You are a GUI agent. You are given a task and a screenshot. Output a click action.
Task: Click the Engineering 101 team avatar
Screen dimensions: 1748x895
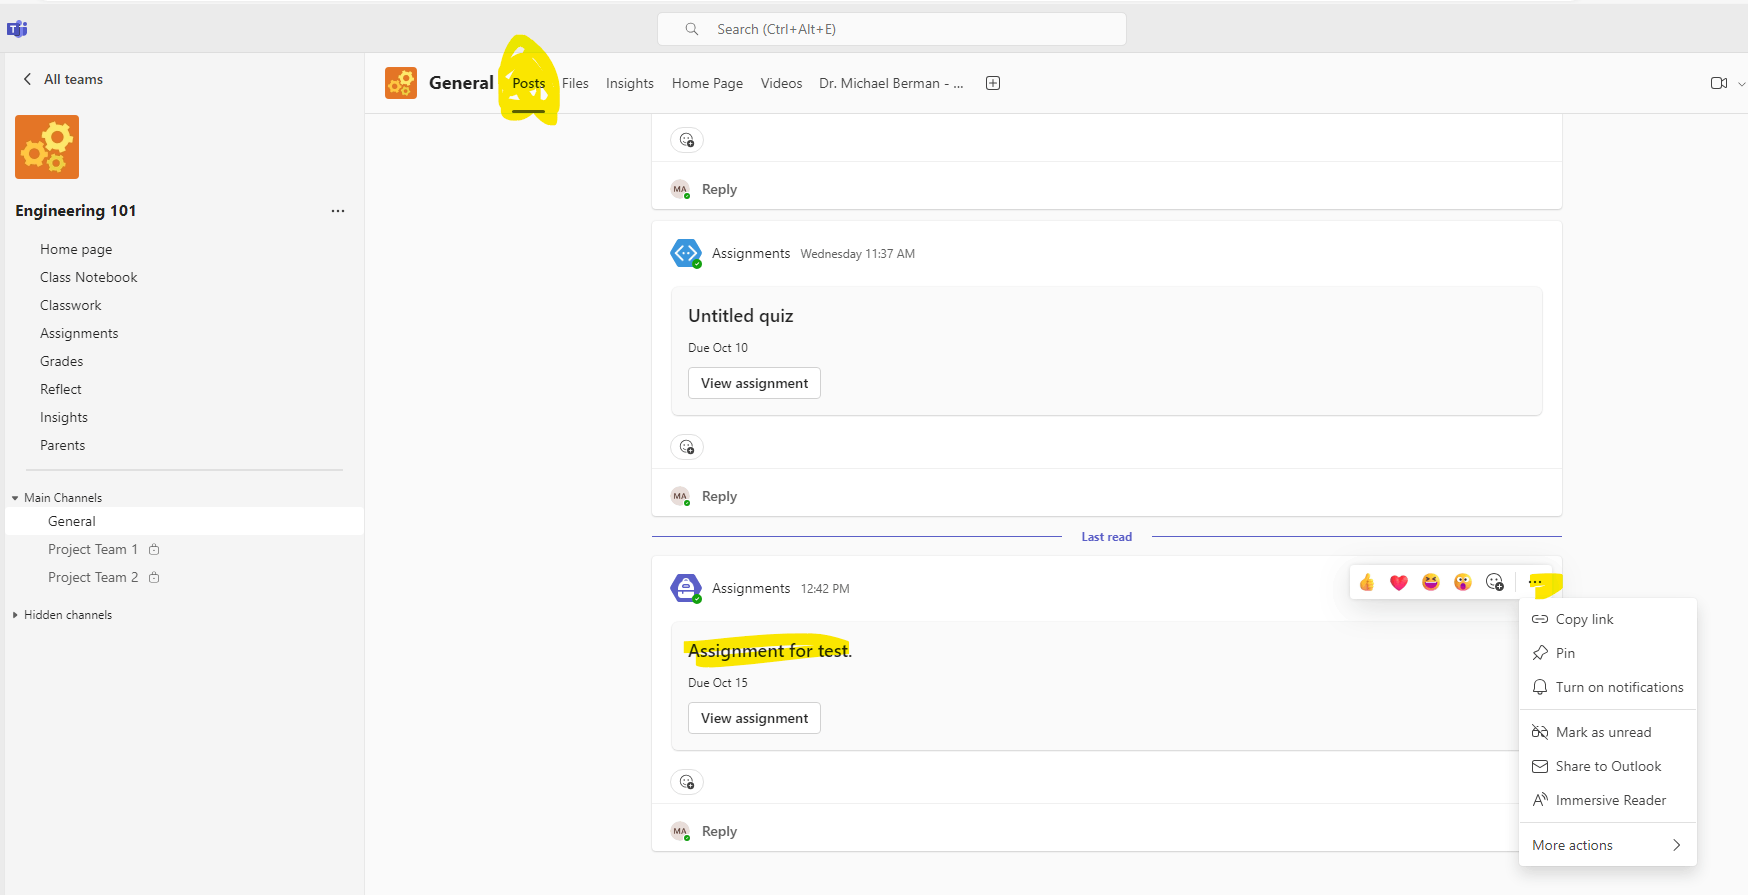point(47,147)
